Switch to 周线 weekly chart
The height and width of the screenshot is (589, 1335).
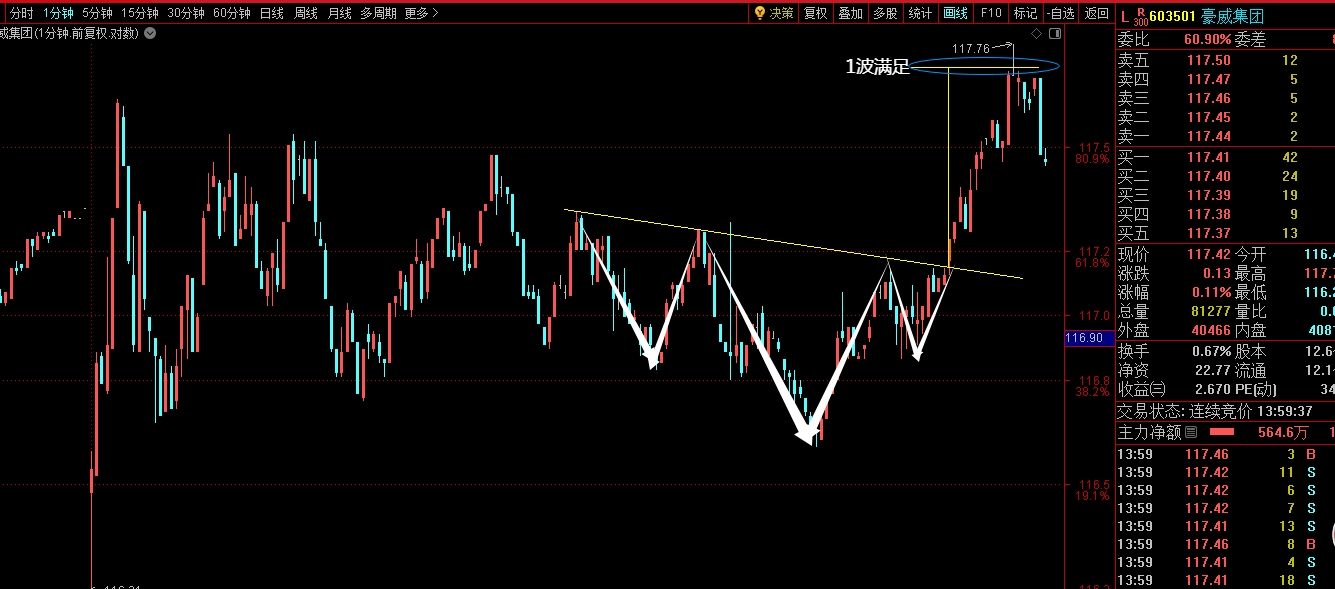[x=306, y=13]
